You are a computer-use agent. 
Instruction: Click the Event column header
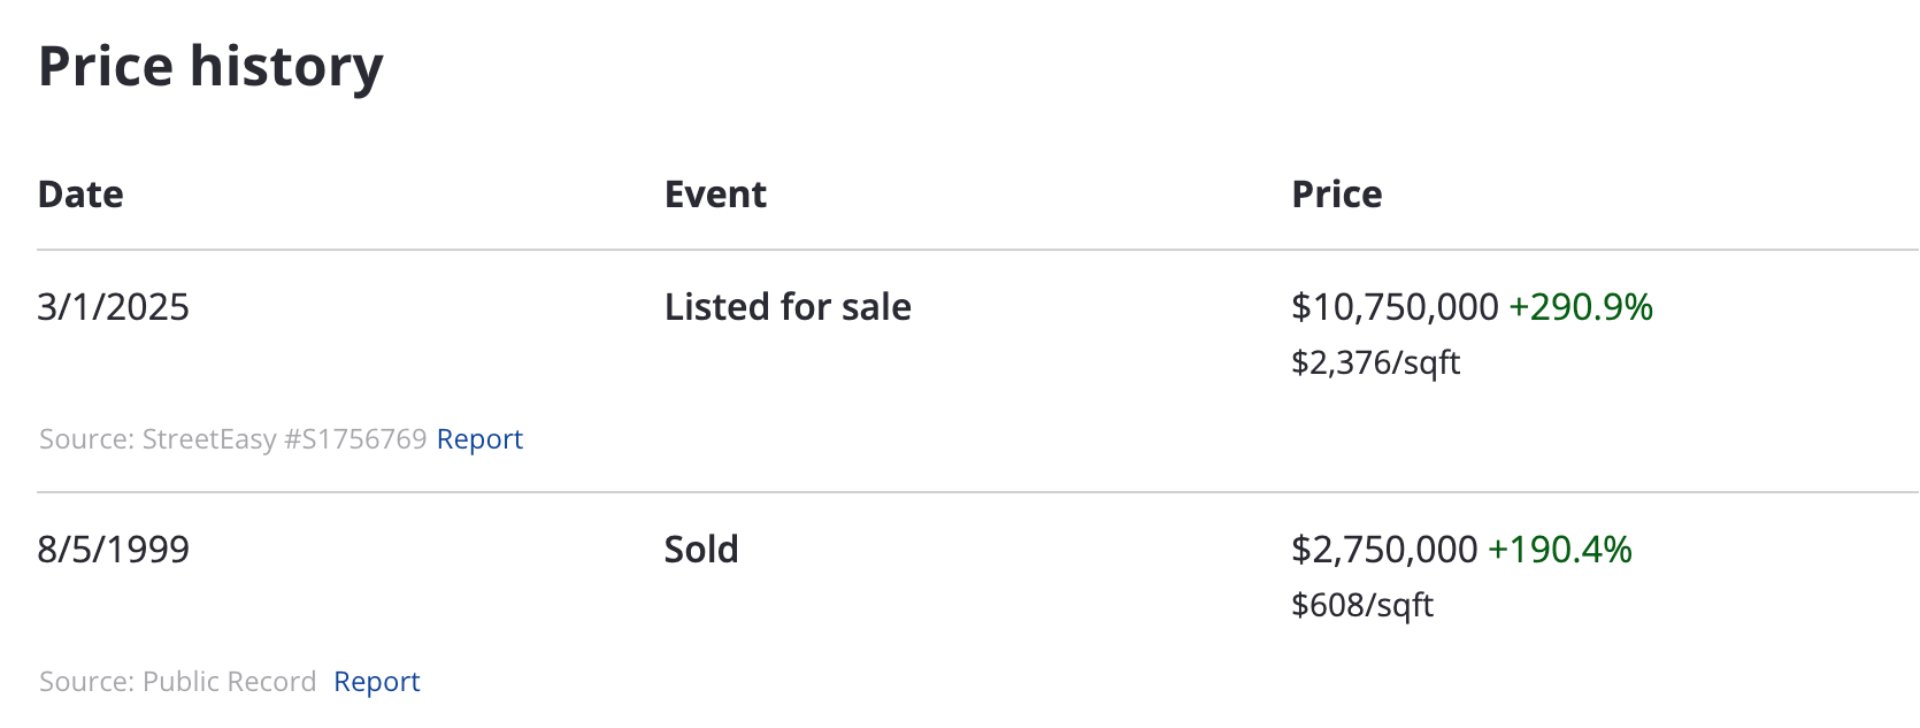[716, 194]
